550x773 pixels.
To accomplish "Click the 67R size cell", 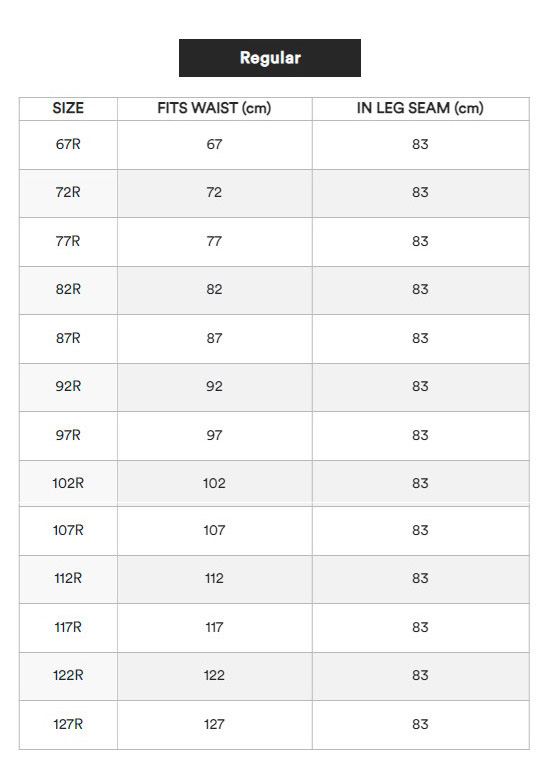I will click(68, 144).
